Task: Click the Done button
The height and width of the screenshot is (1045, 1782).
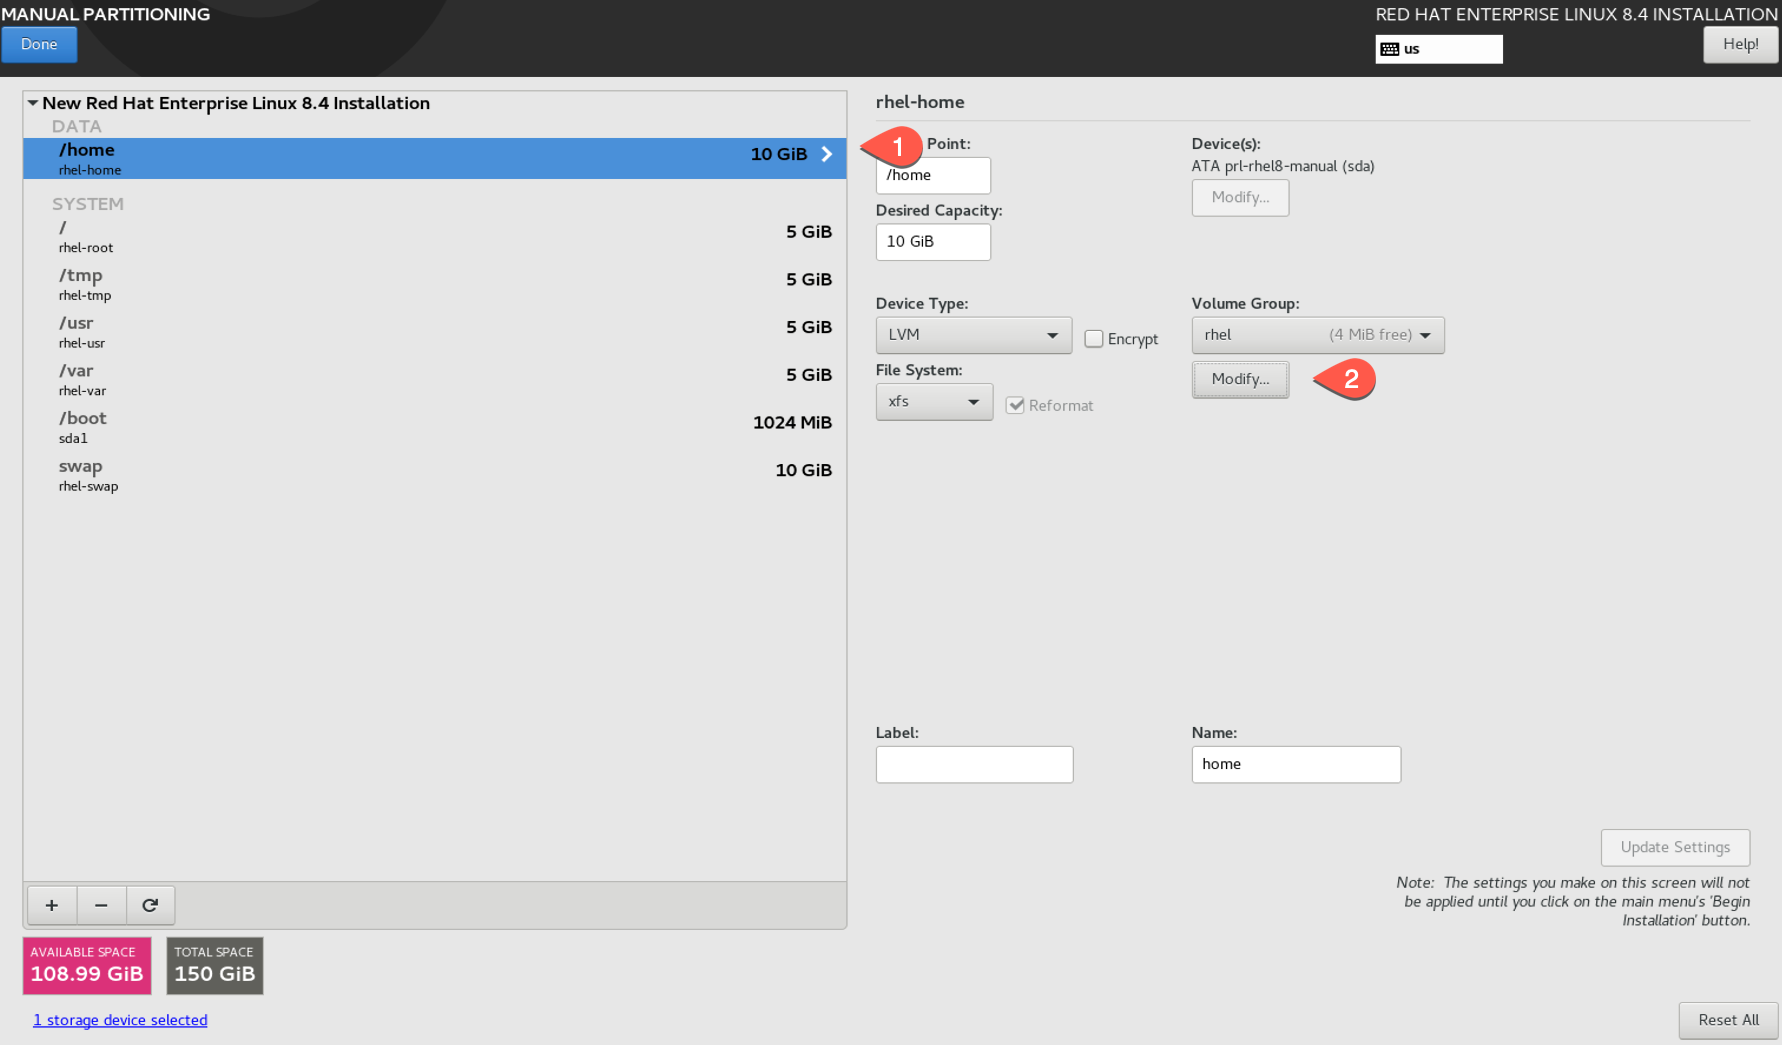Action: (39, 44)
